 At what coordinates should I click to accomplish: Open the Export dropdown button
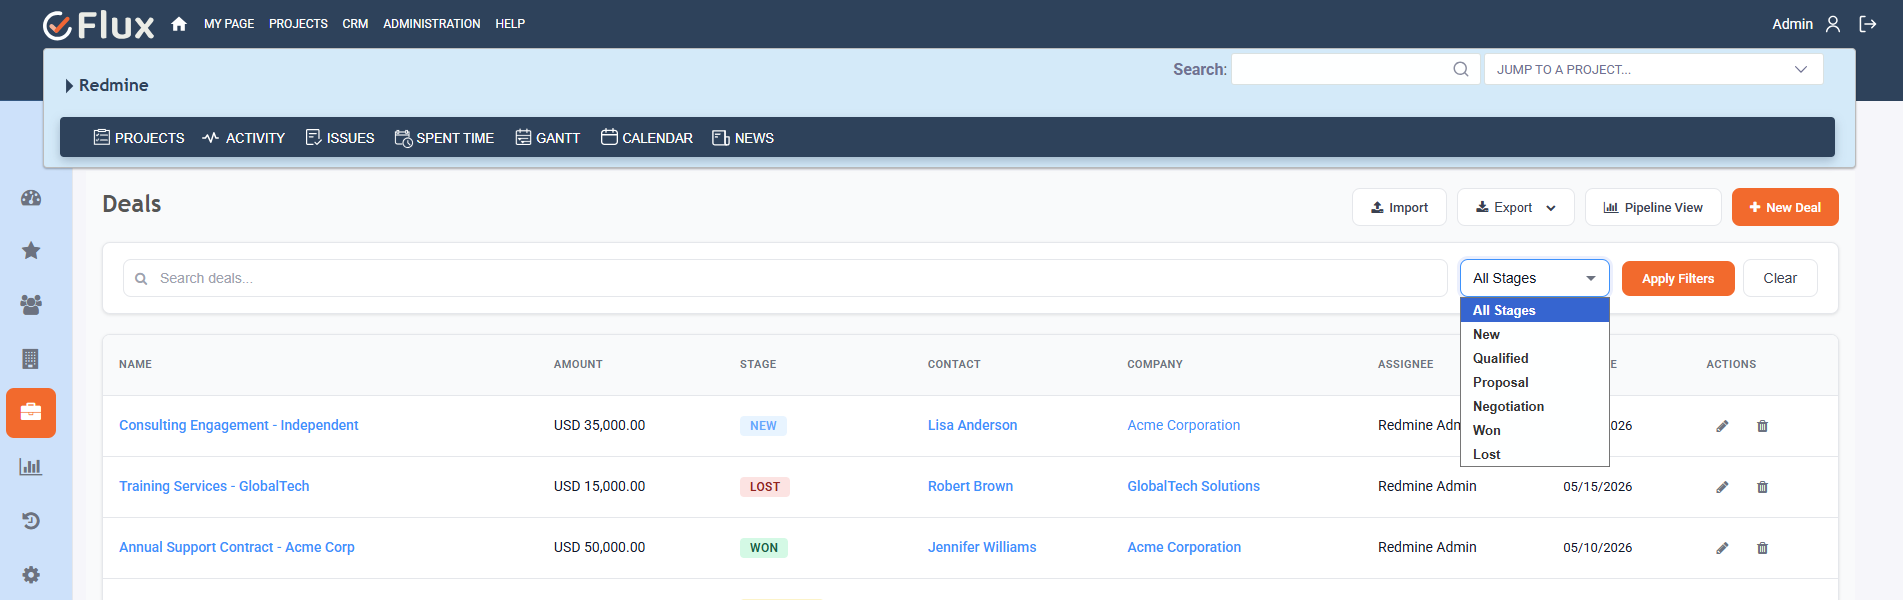click(1515, 207)
